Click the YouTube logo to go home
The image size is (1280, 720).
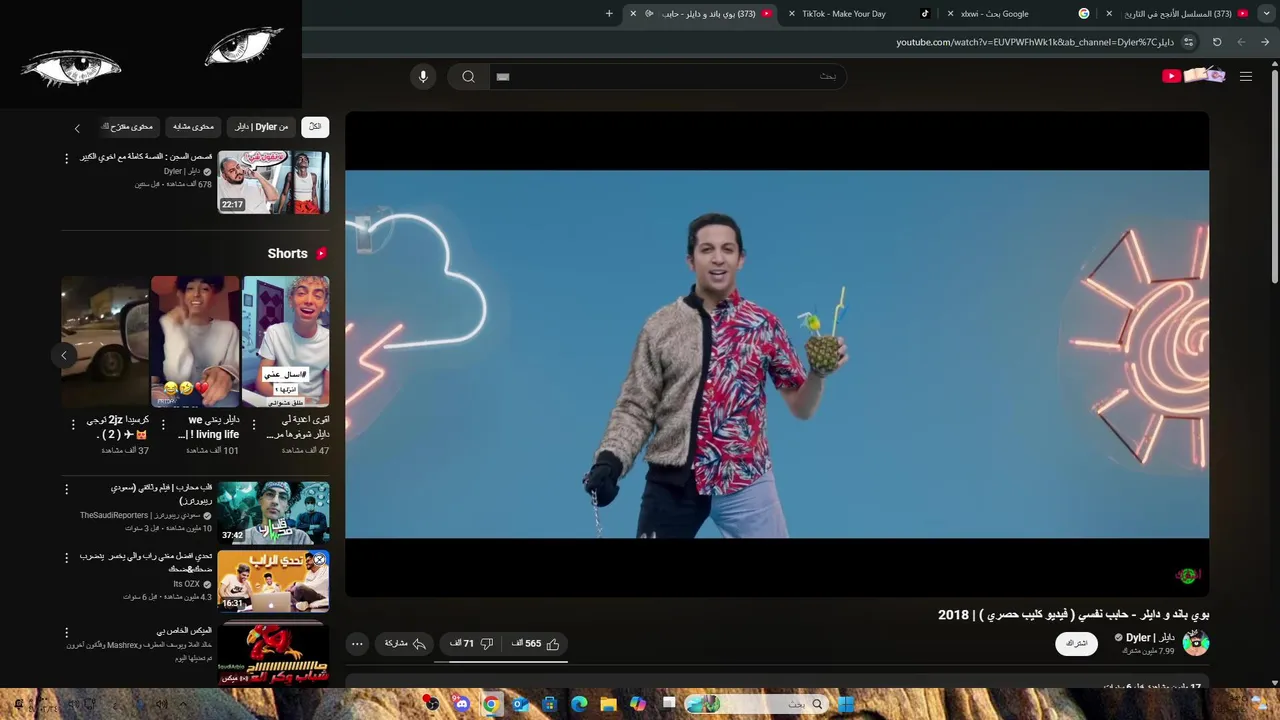(x=1193, y=76)
